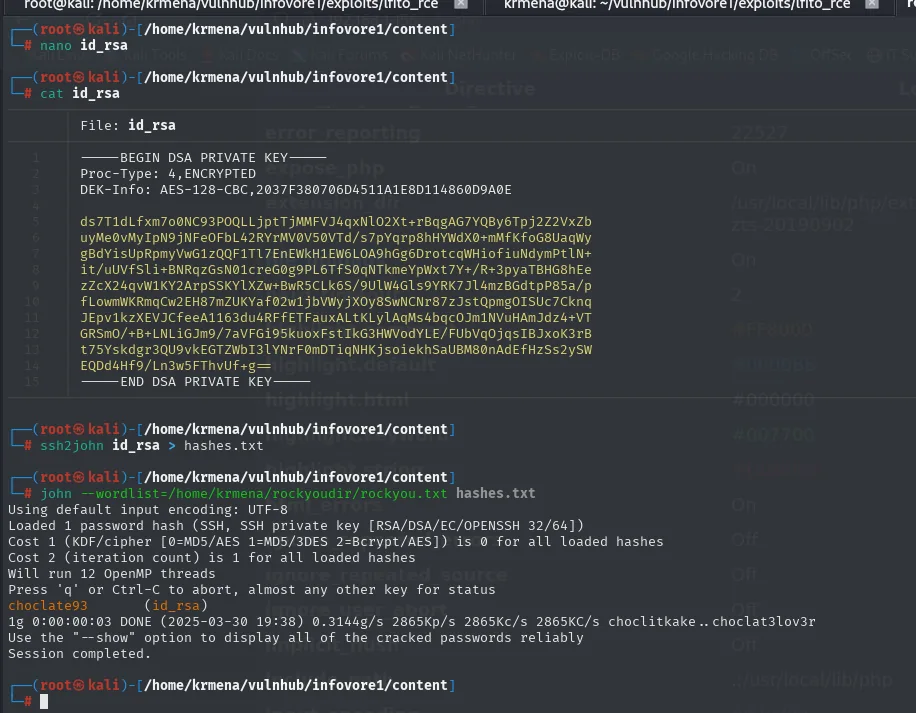Click the 'Cost 1 (KDF/cipher' line
Image resolution: width=916 pixels, height=713 pixels.
[x=336, y=542]
